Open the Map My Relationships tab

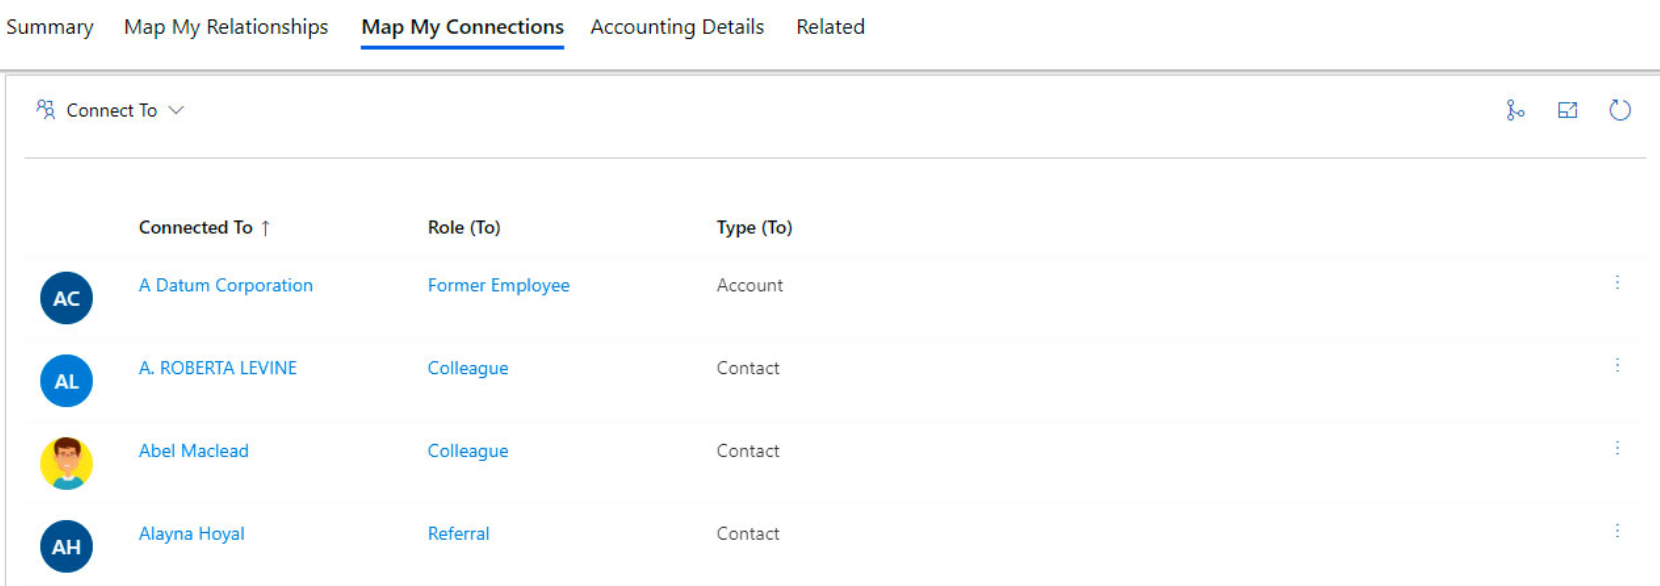[226, 27]
